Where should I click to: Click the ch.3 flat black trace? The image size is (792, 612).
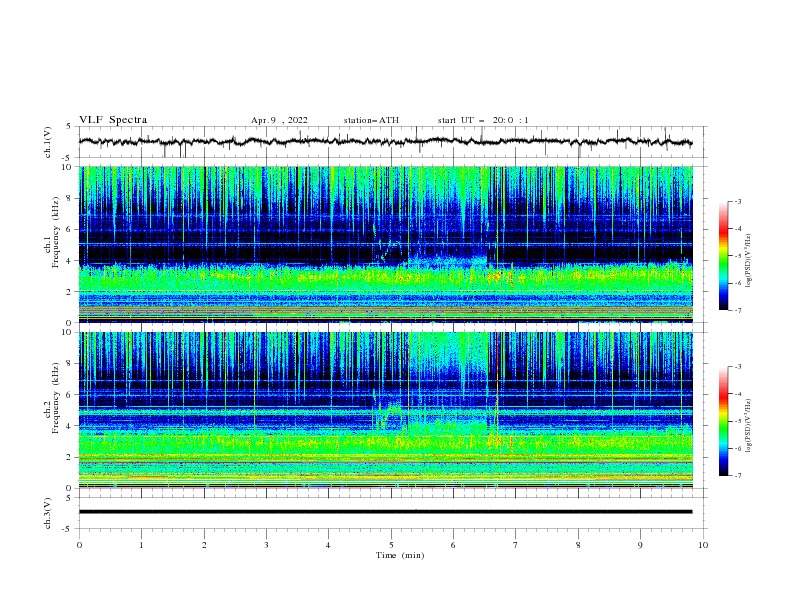(x=386, y=512)
